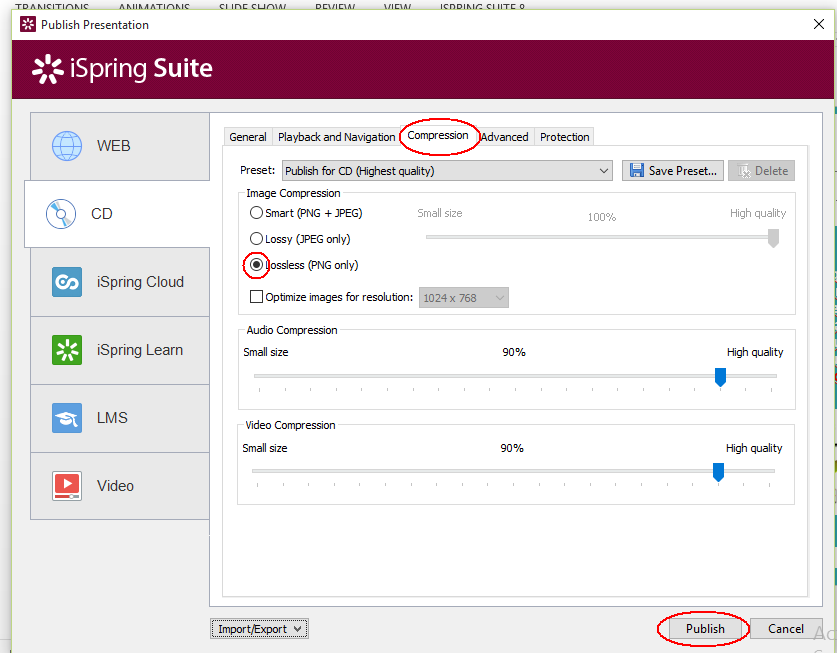
Task: Expand the 1024 x 768 resolution dropdown
Action: pos(463,298)
